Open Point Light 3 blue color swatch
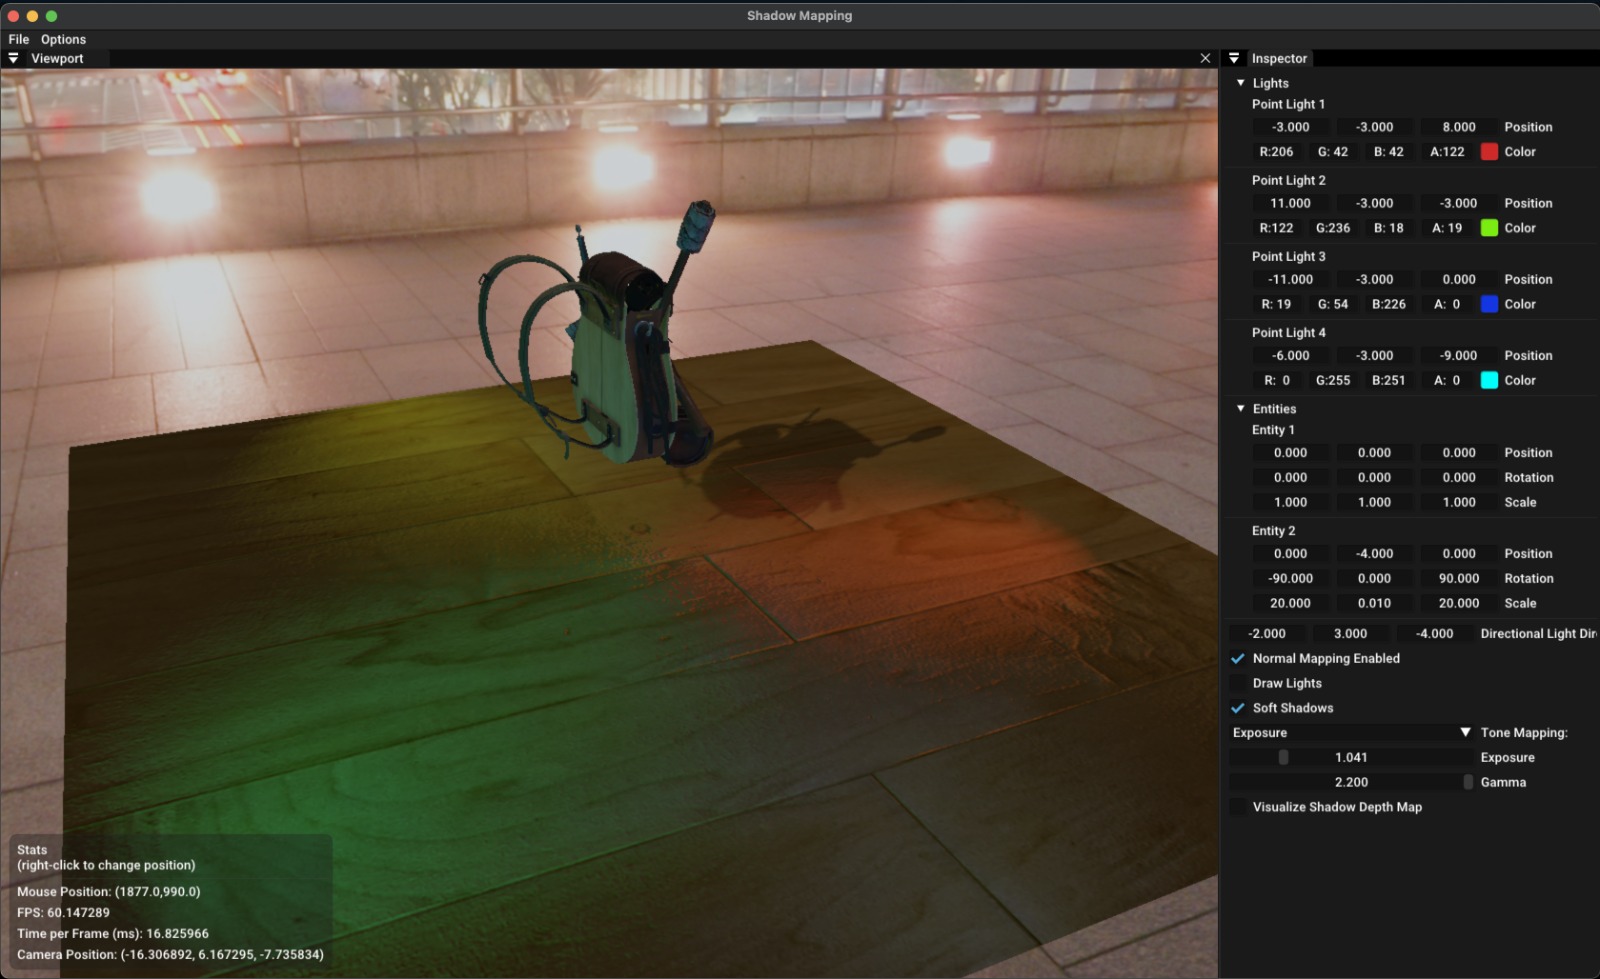The image size is (1600, 979). pyautogui.click(x=1489, y=304)
